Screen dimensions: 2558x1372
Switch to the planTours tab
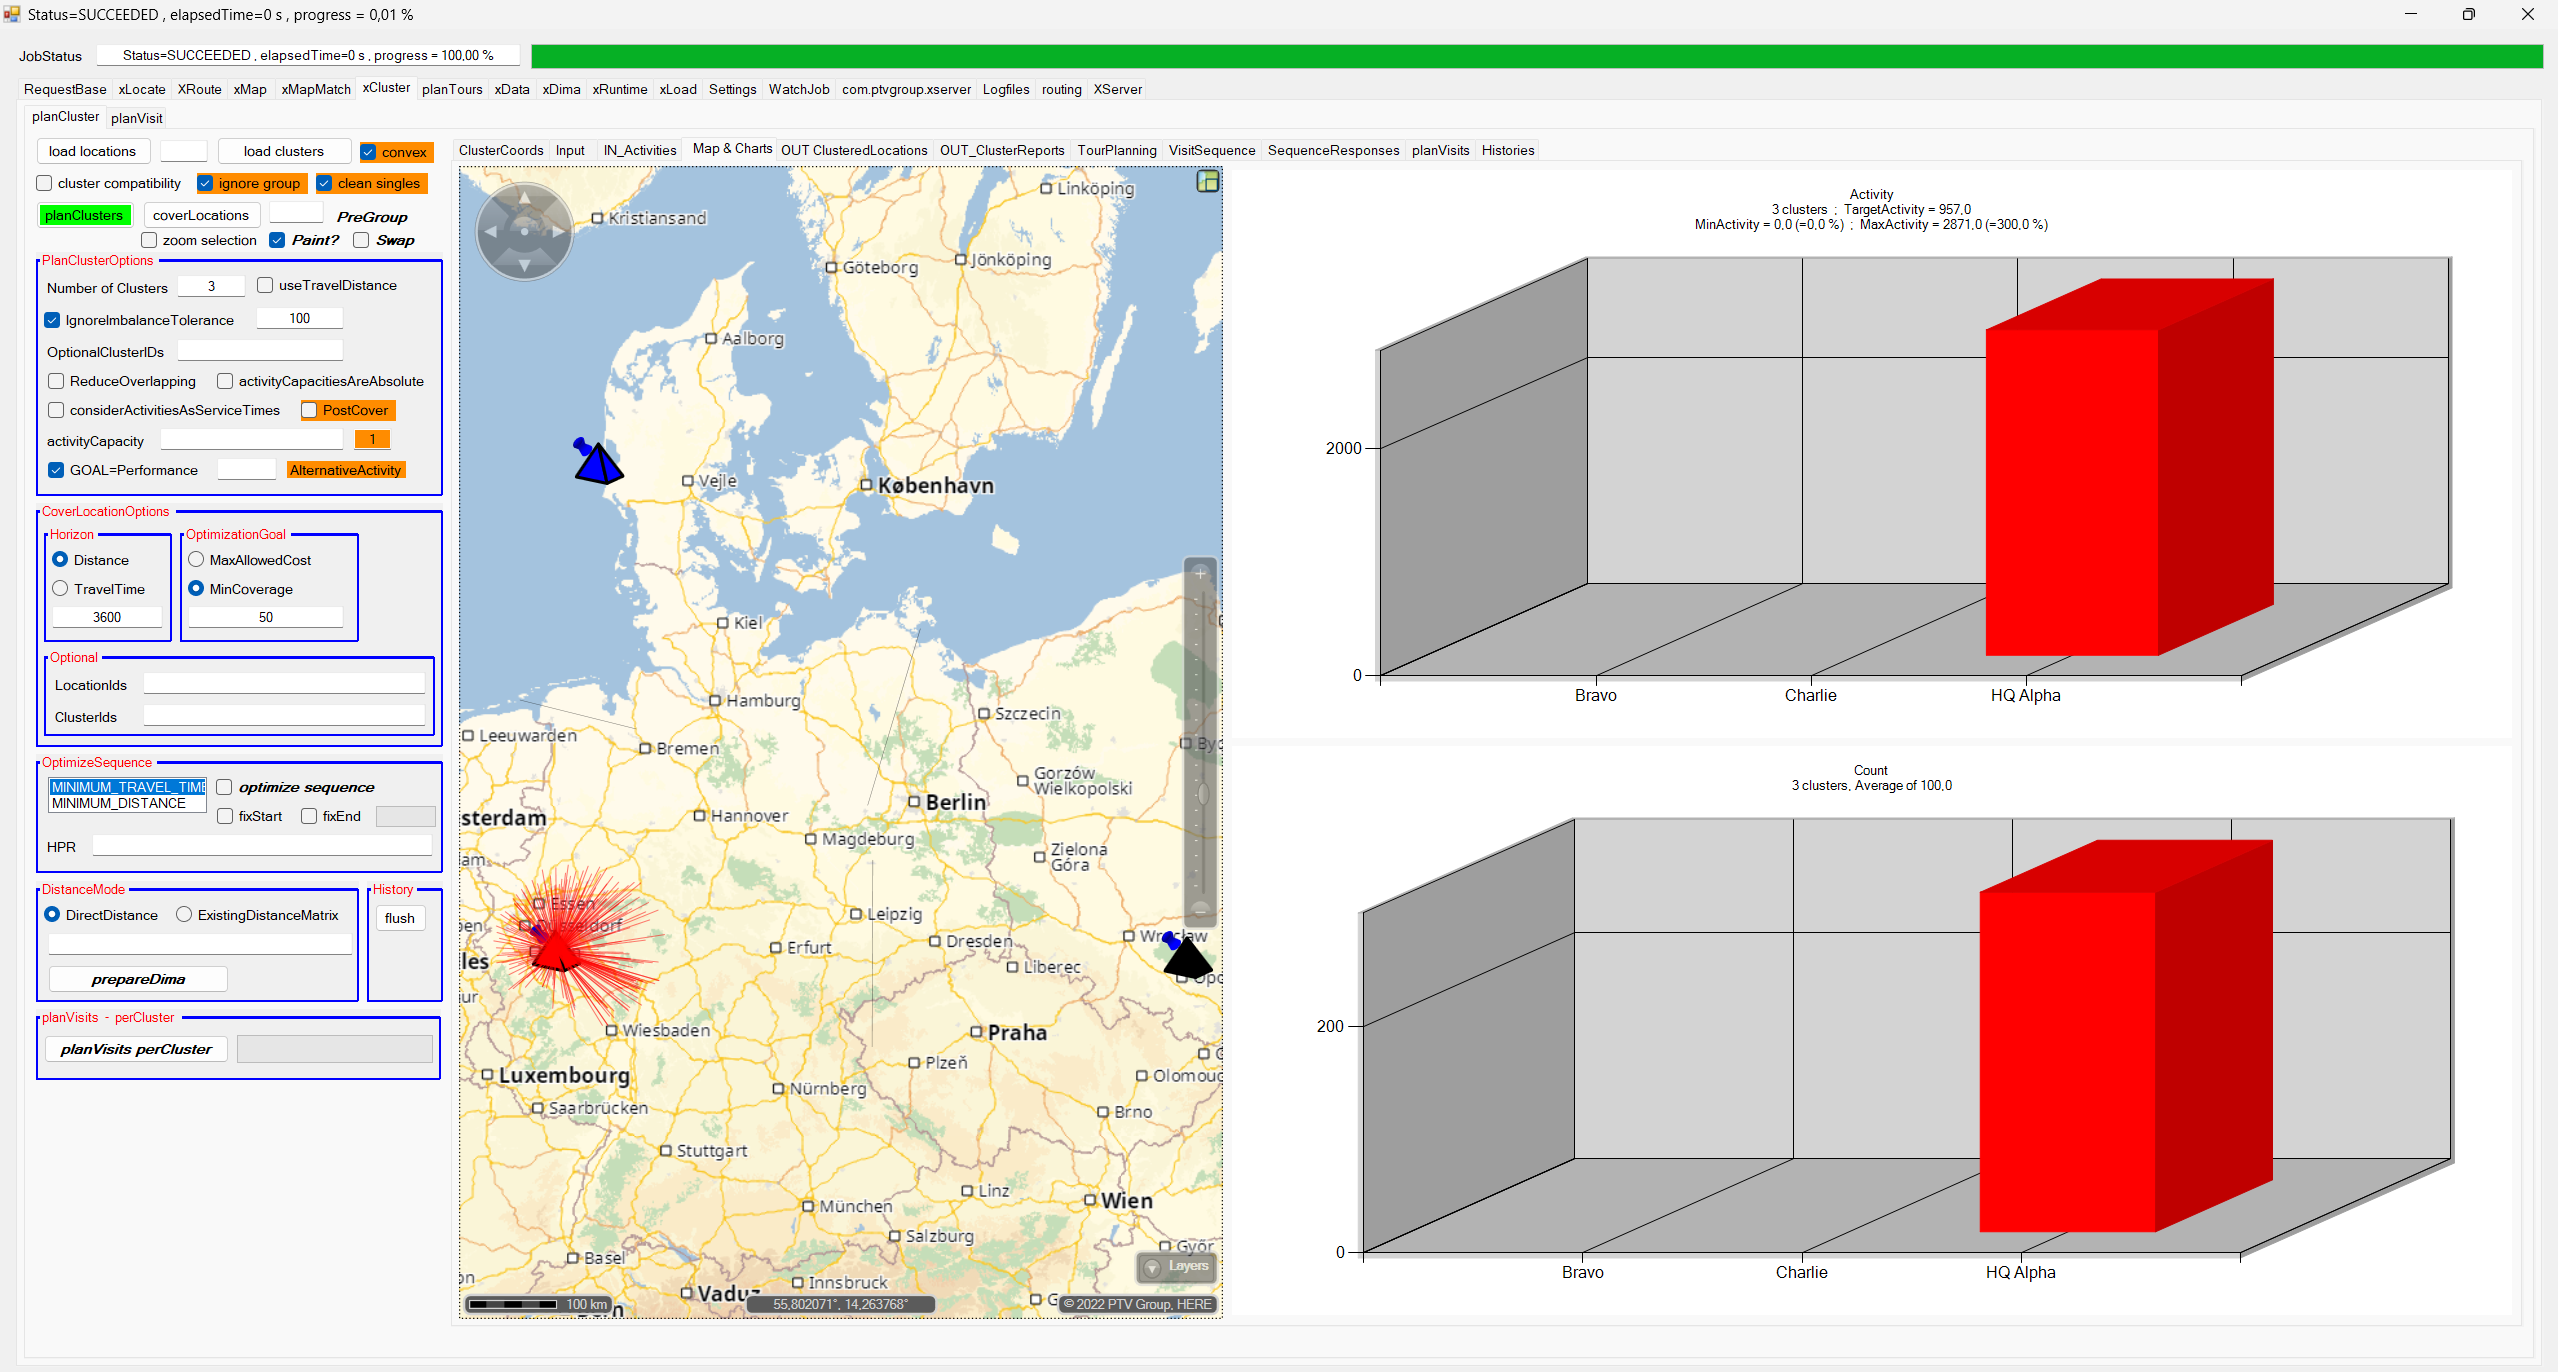click(x=452, y=89)
